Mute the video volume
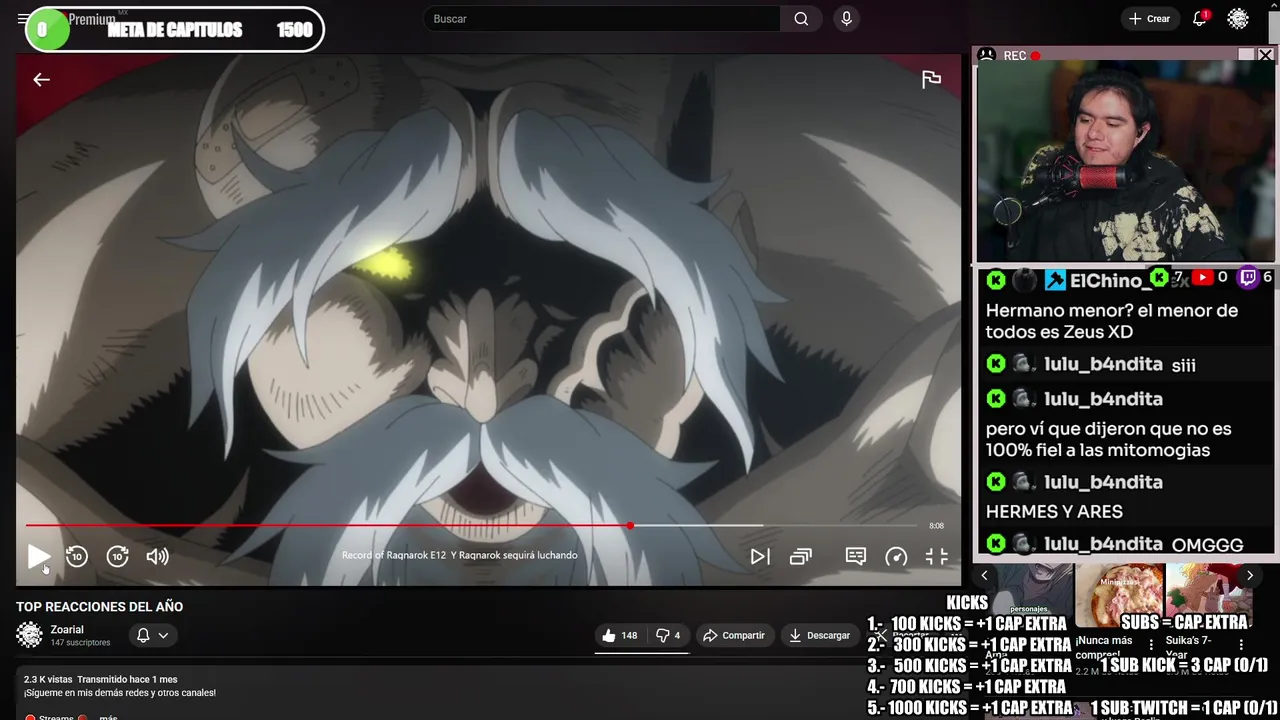1280x720 pixels. pyautogui.click(x=157, y=557)
